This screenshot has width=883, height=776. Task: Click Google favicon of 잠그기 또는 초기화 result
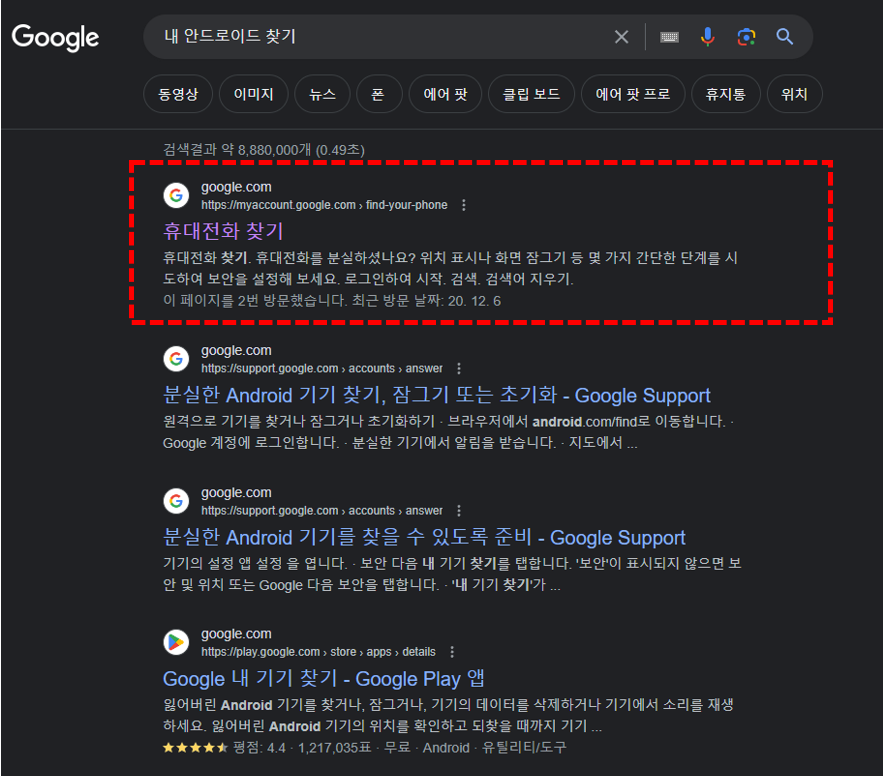(176, 359)
